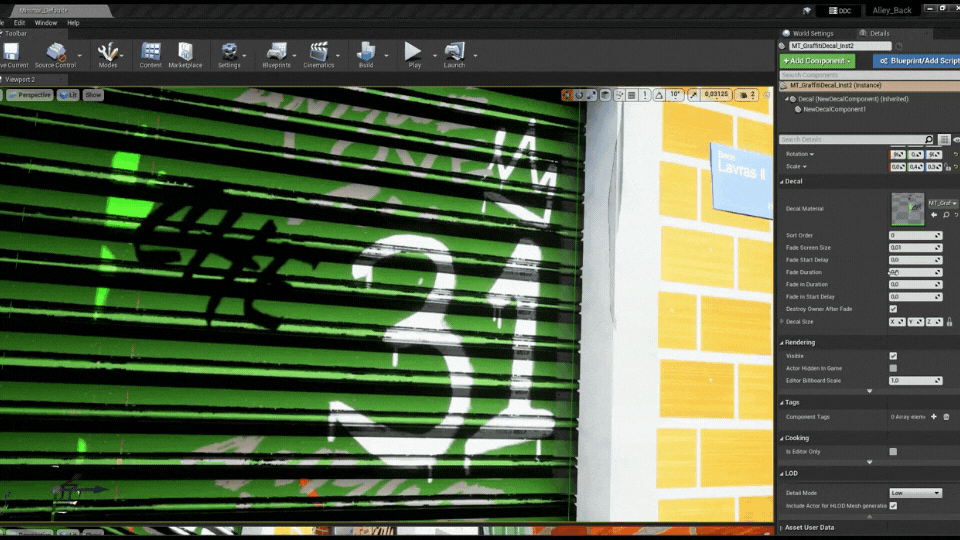The width and height of the screenshot is (960, 540).
Task: Select the translate gizmo mode icon
Action: point(567,95)
